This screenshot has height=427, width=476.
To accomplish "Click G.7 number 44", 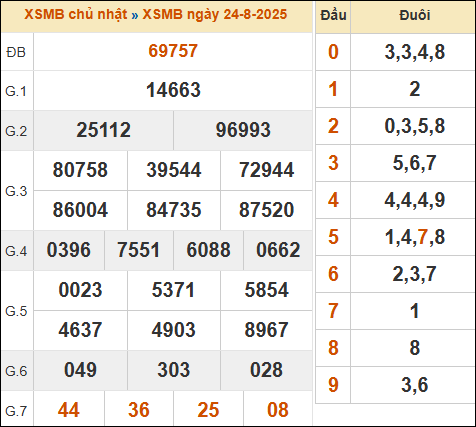I will tap(69, 410).
